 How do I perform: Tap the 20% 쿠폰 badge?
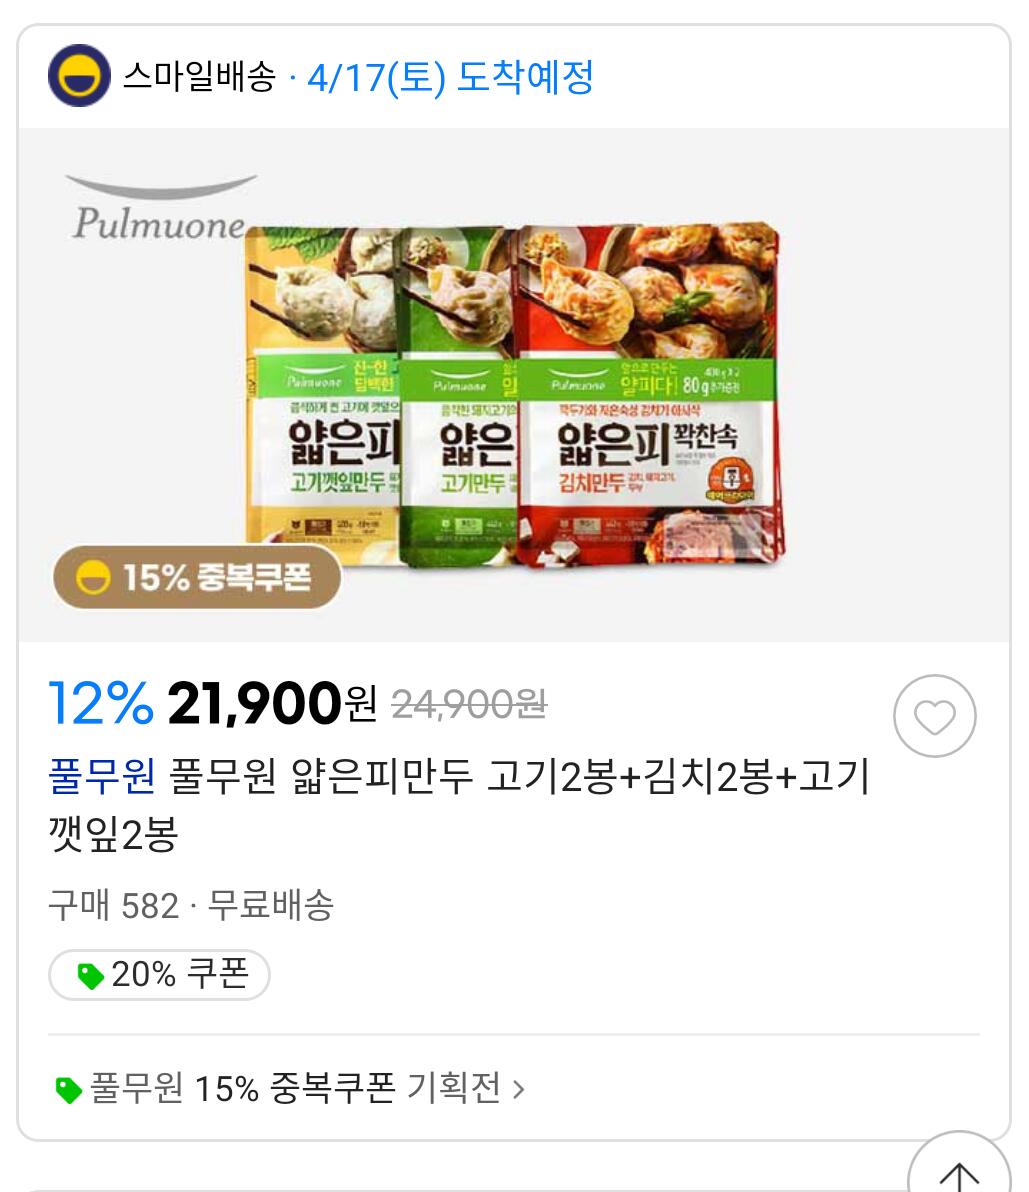coord(160,975)
